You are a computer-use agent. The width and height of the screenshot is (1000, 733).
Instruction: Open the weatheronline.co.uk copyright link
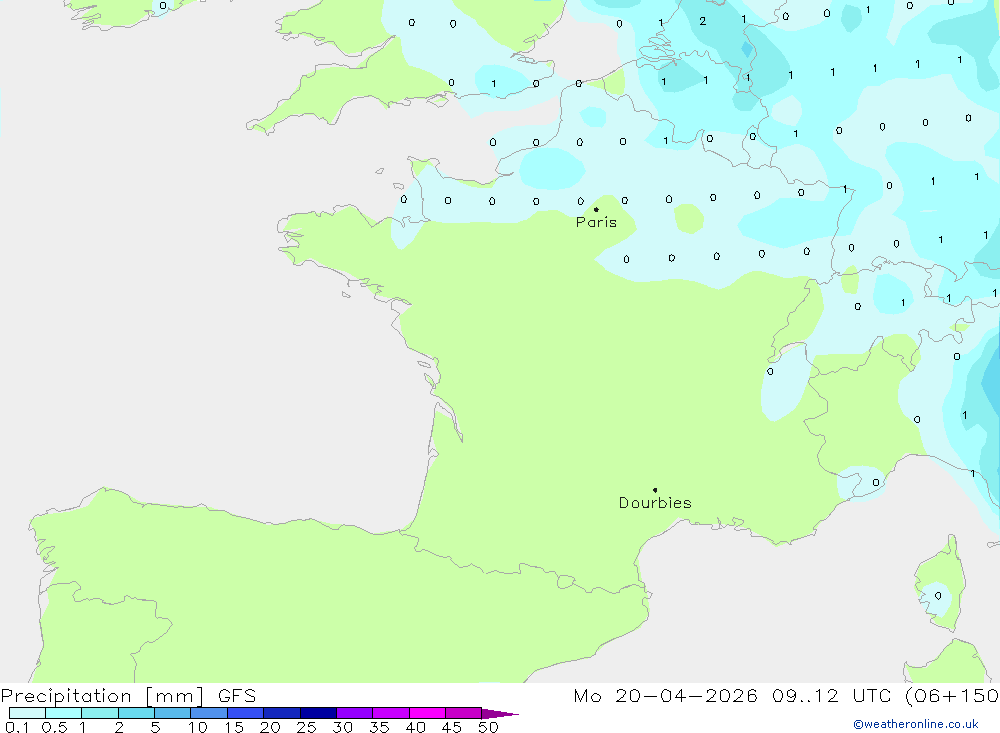pos(916,724)
